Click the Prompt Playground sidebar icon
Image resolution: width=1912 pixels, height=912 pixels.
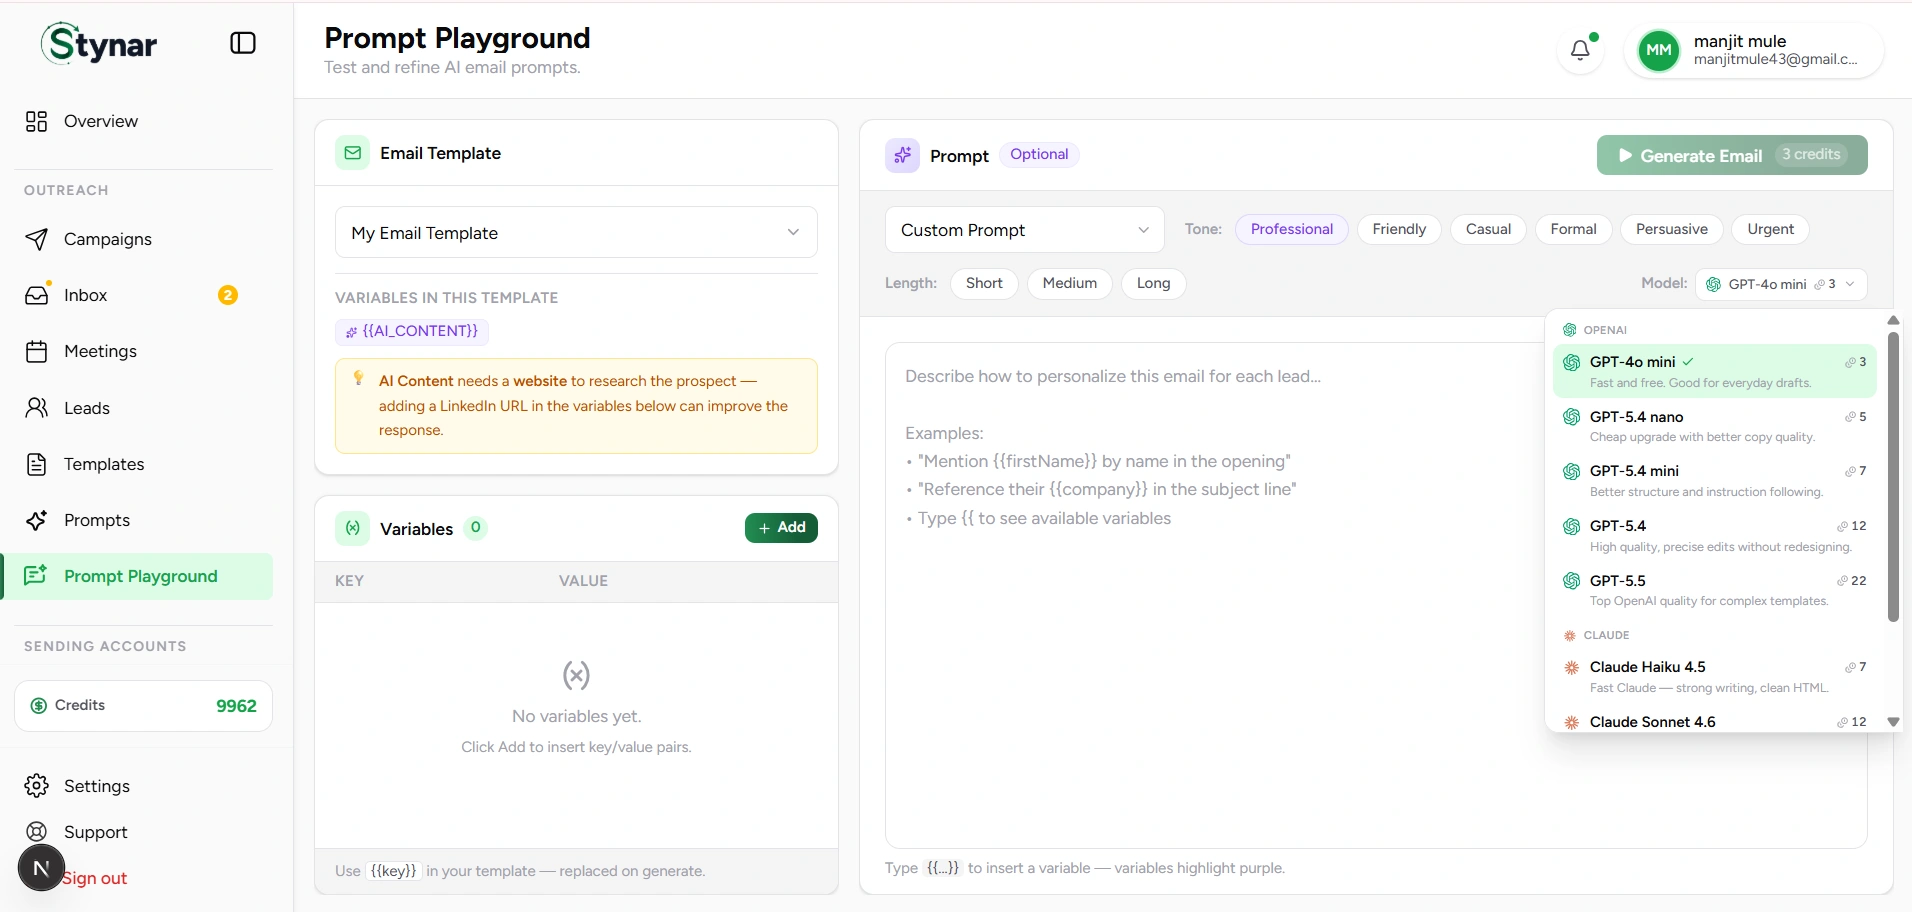[36, 576]
